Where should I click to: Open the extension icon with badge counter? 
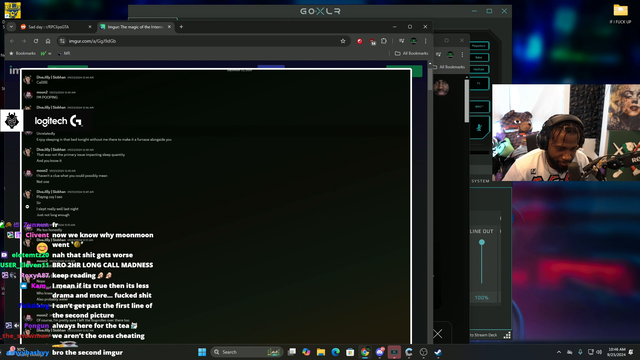point(372,41)
